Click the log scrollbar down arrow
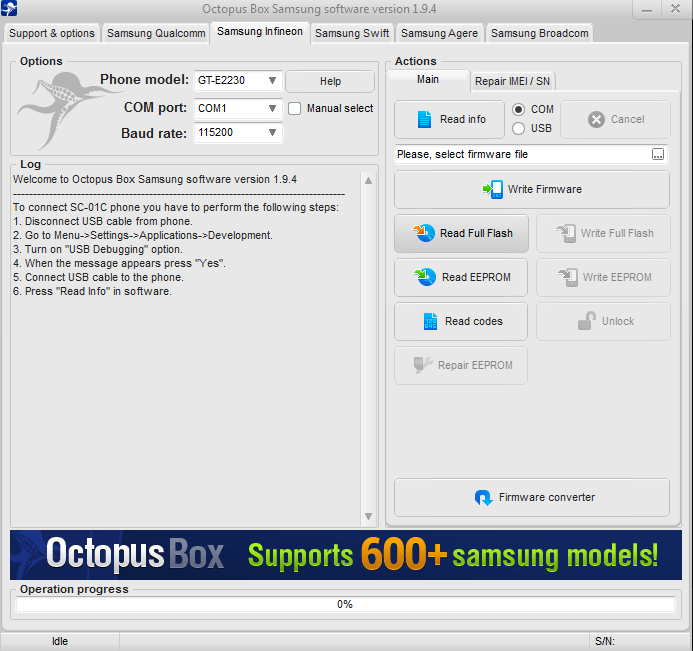Image resolution: width=693 pixels, height=651 pixels. click(x=368, y=516)
